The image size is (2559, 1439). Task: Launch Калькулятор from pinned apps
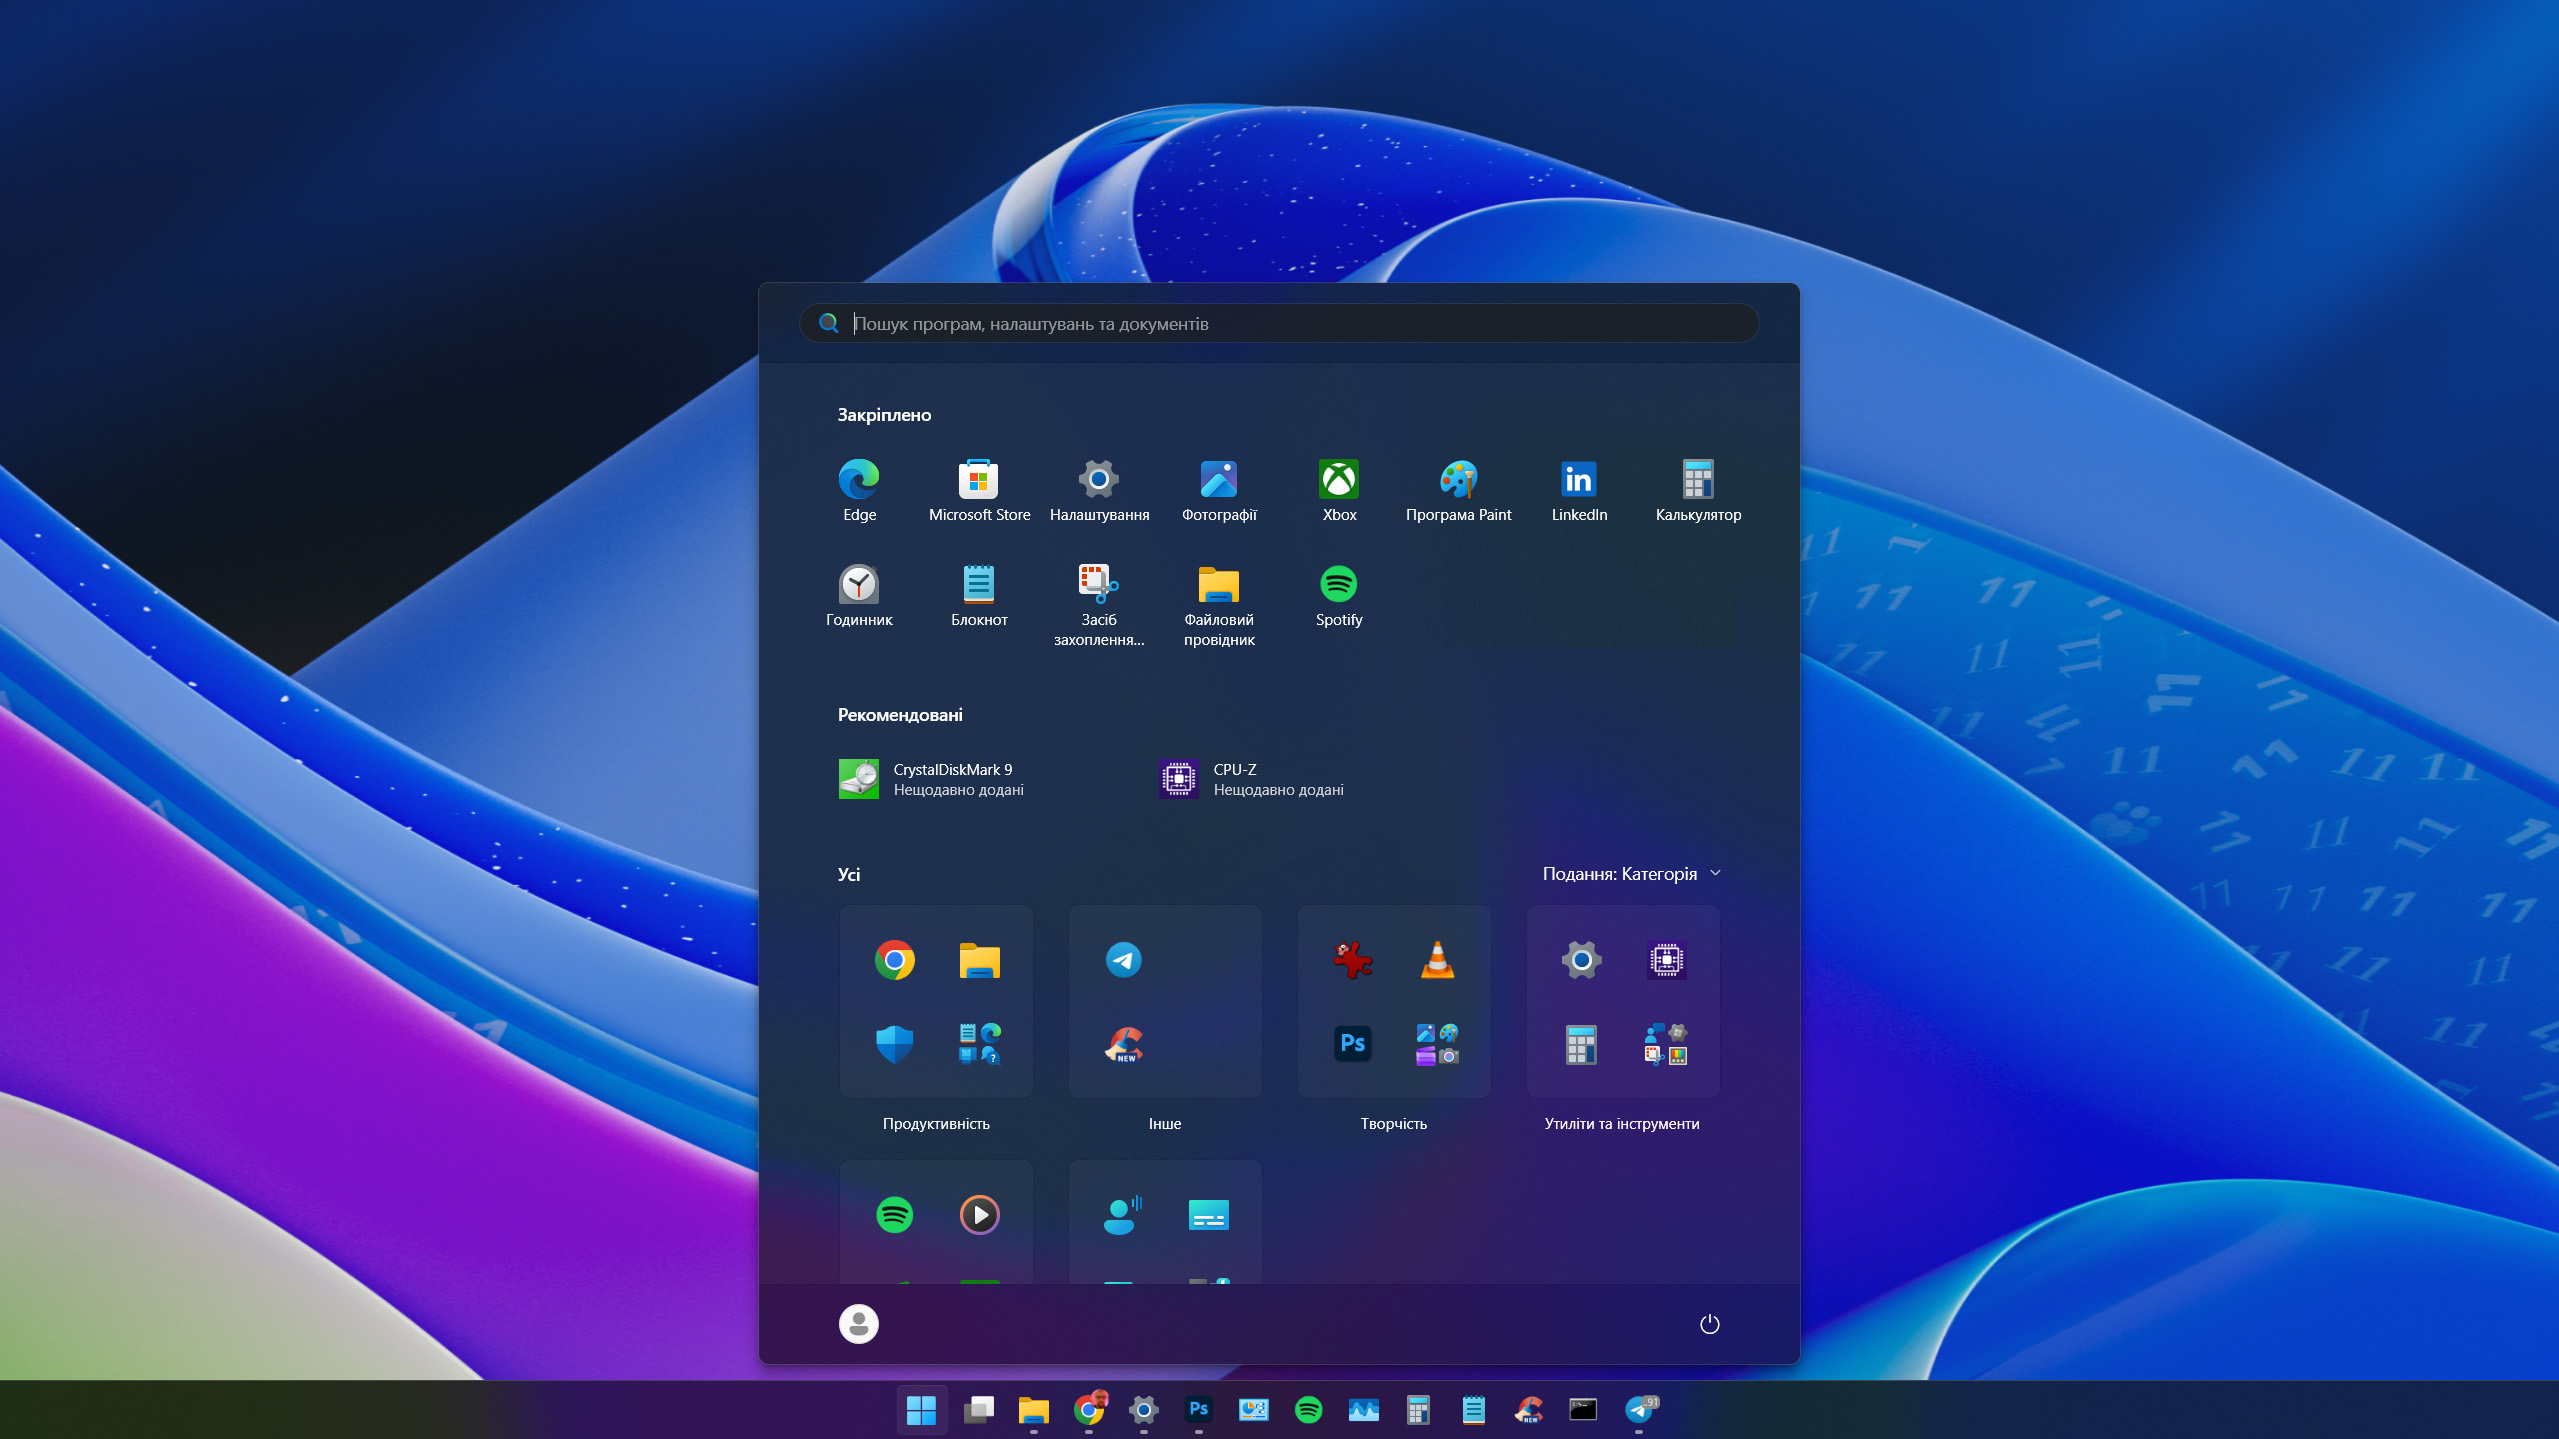click(x=1697, y=489)
